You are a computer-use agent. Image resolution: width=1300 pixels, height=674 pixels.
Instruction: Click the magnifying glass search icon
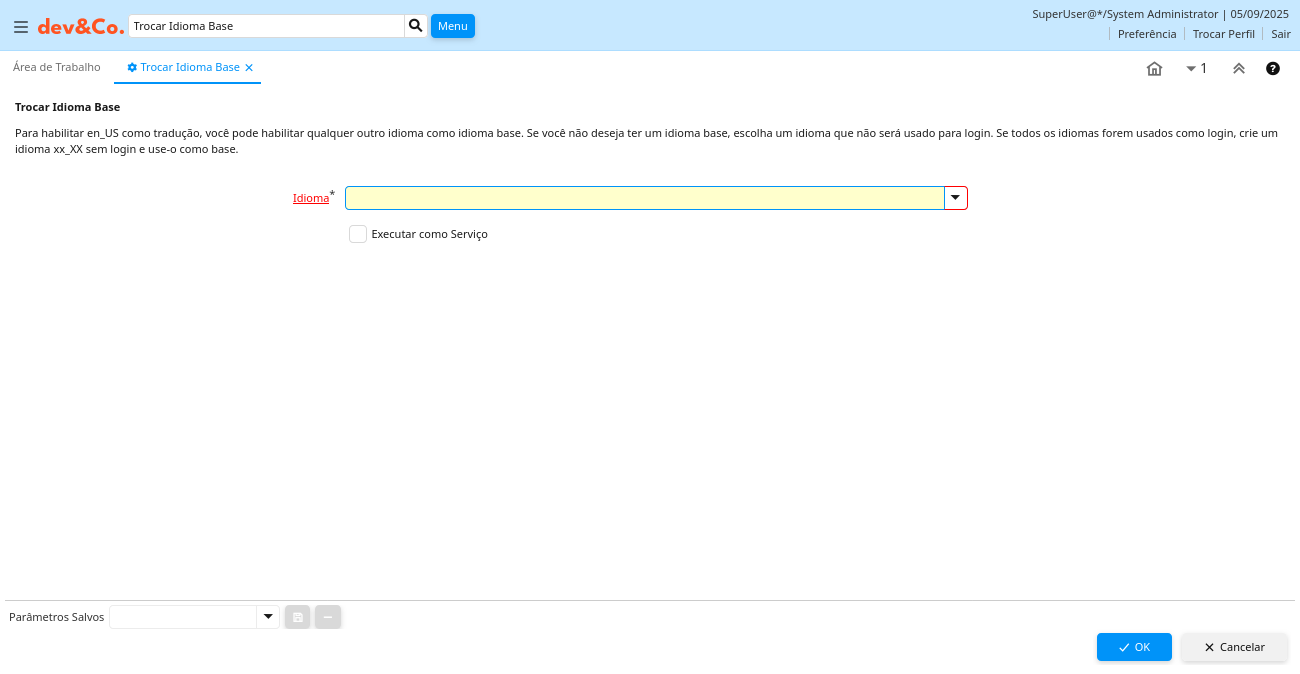click(416, 26)
